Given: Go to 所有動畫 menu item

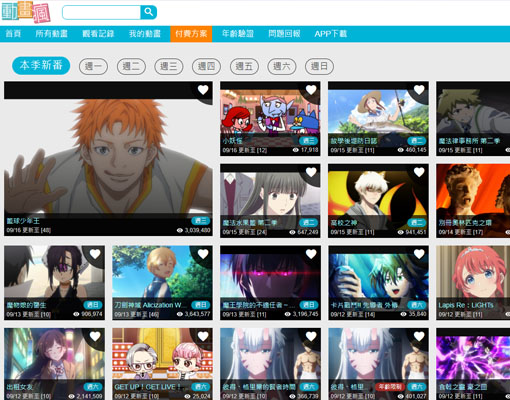Looking at the screenshot, I should click(x=51, y=34).
